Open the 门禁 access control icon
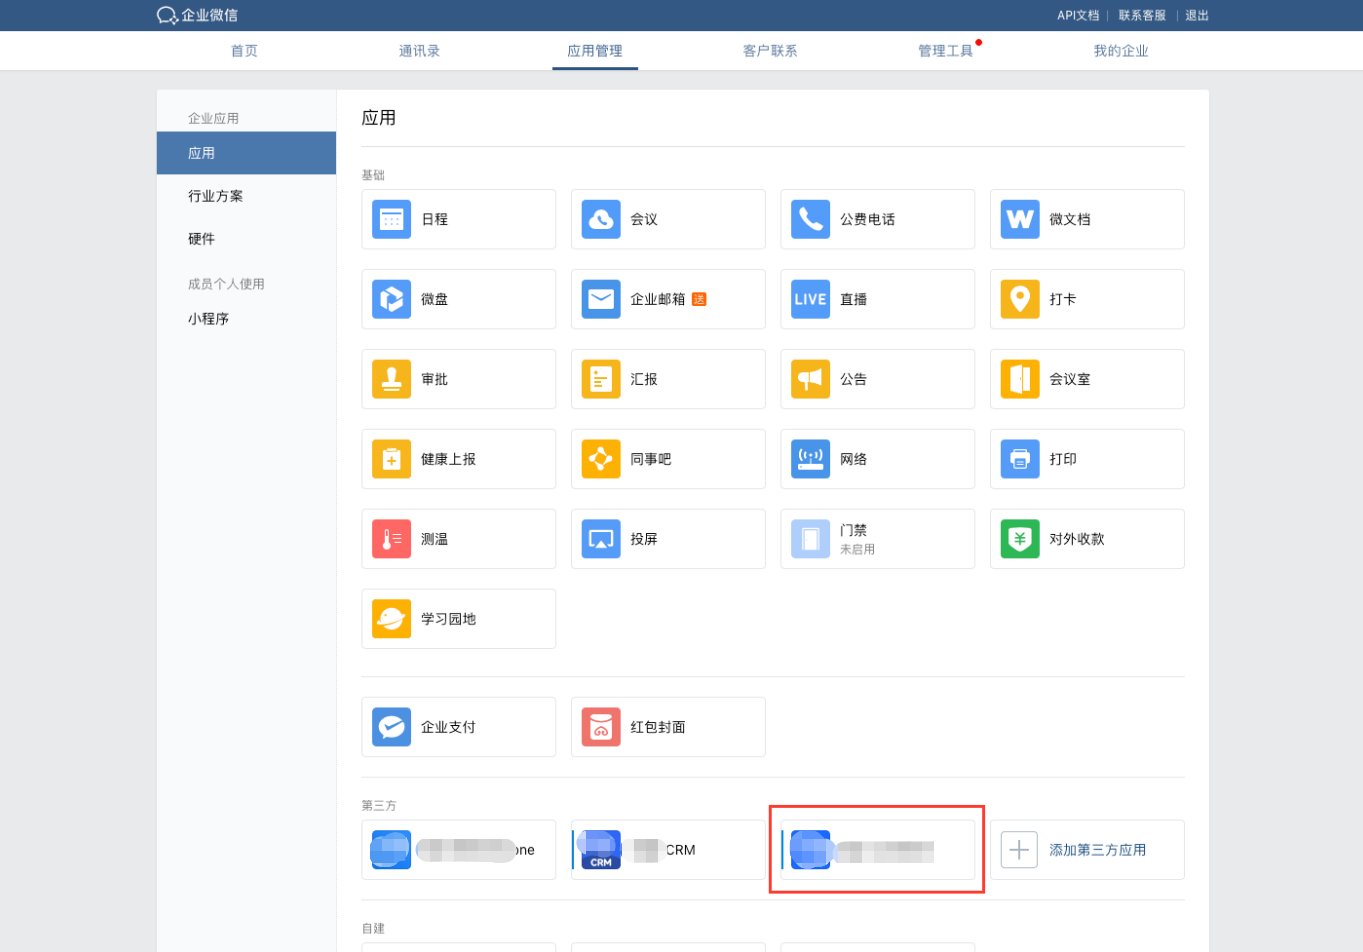Screen dimensions: 1363x952 [810, 539]
